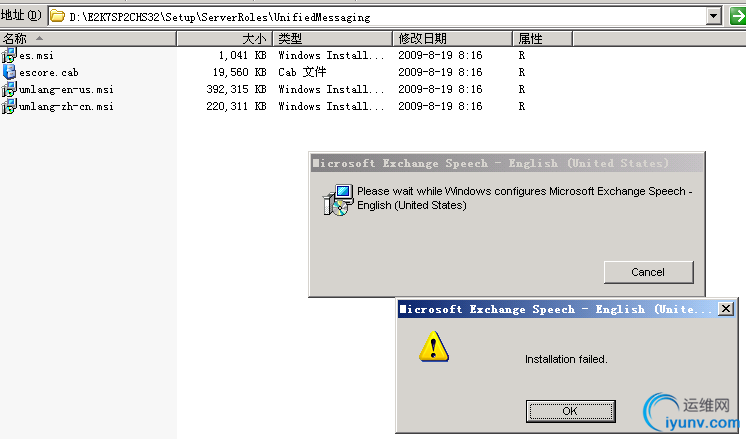The image size is (746, 439).
Task: Click the Cab 文件 type cell
Action: 302,72
